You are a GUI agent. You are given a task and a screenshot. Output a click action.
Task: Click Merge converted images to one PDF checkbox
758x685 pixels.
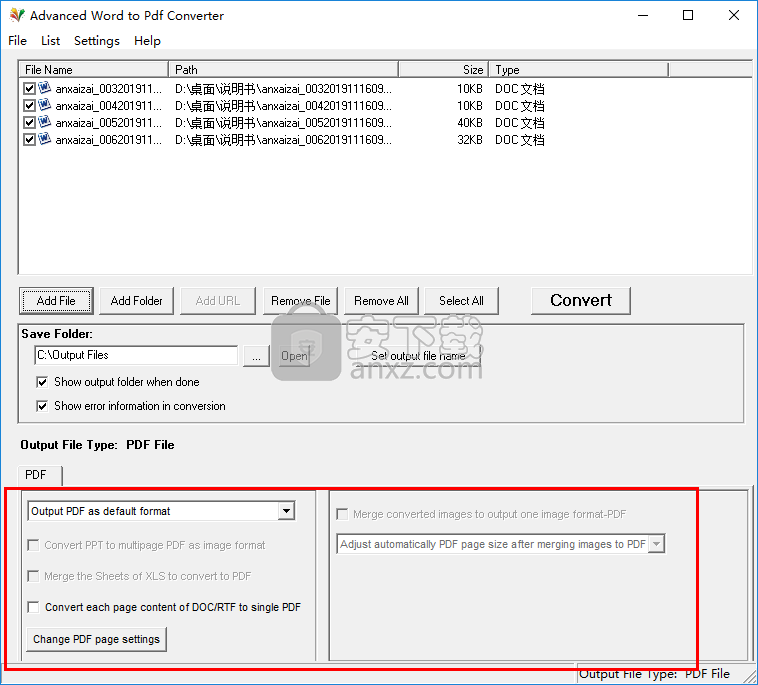[342, 514]
